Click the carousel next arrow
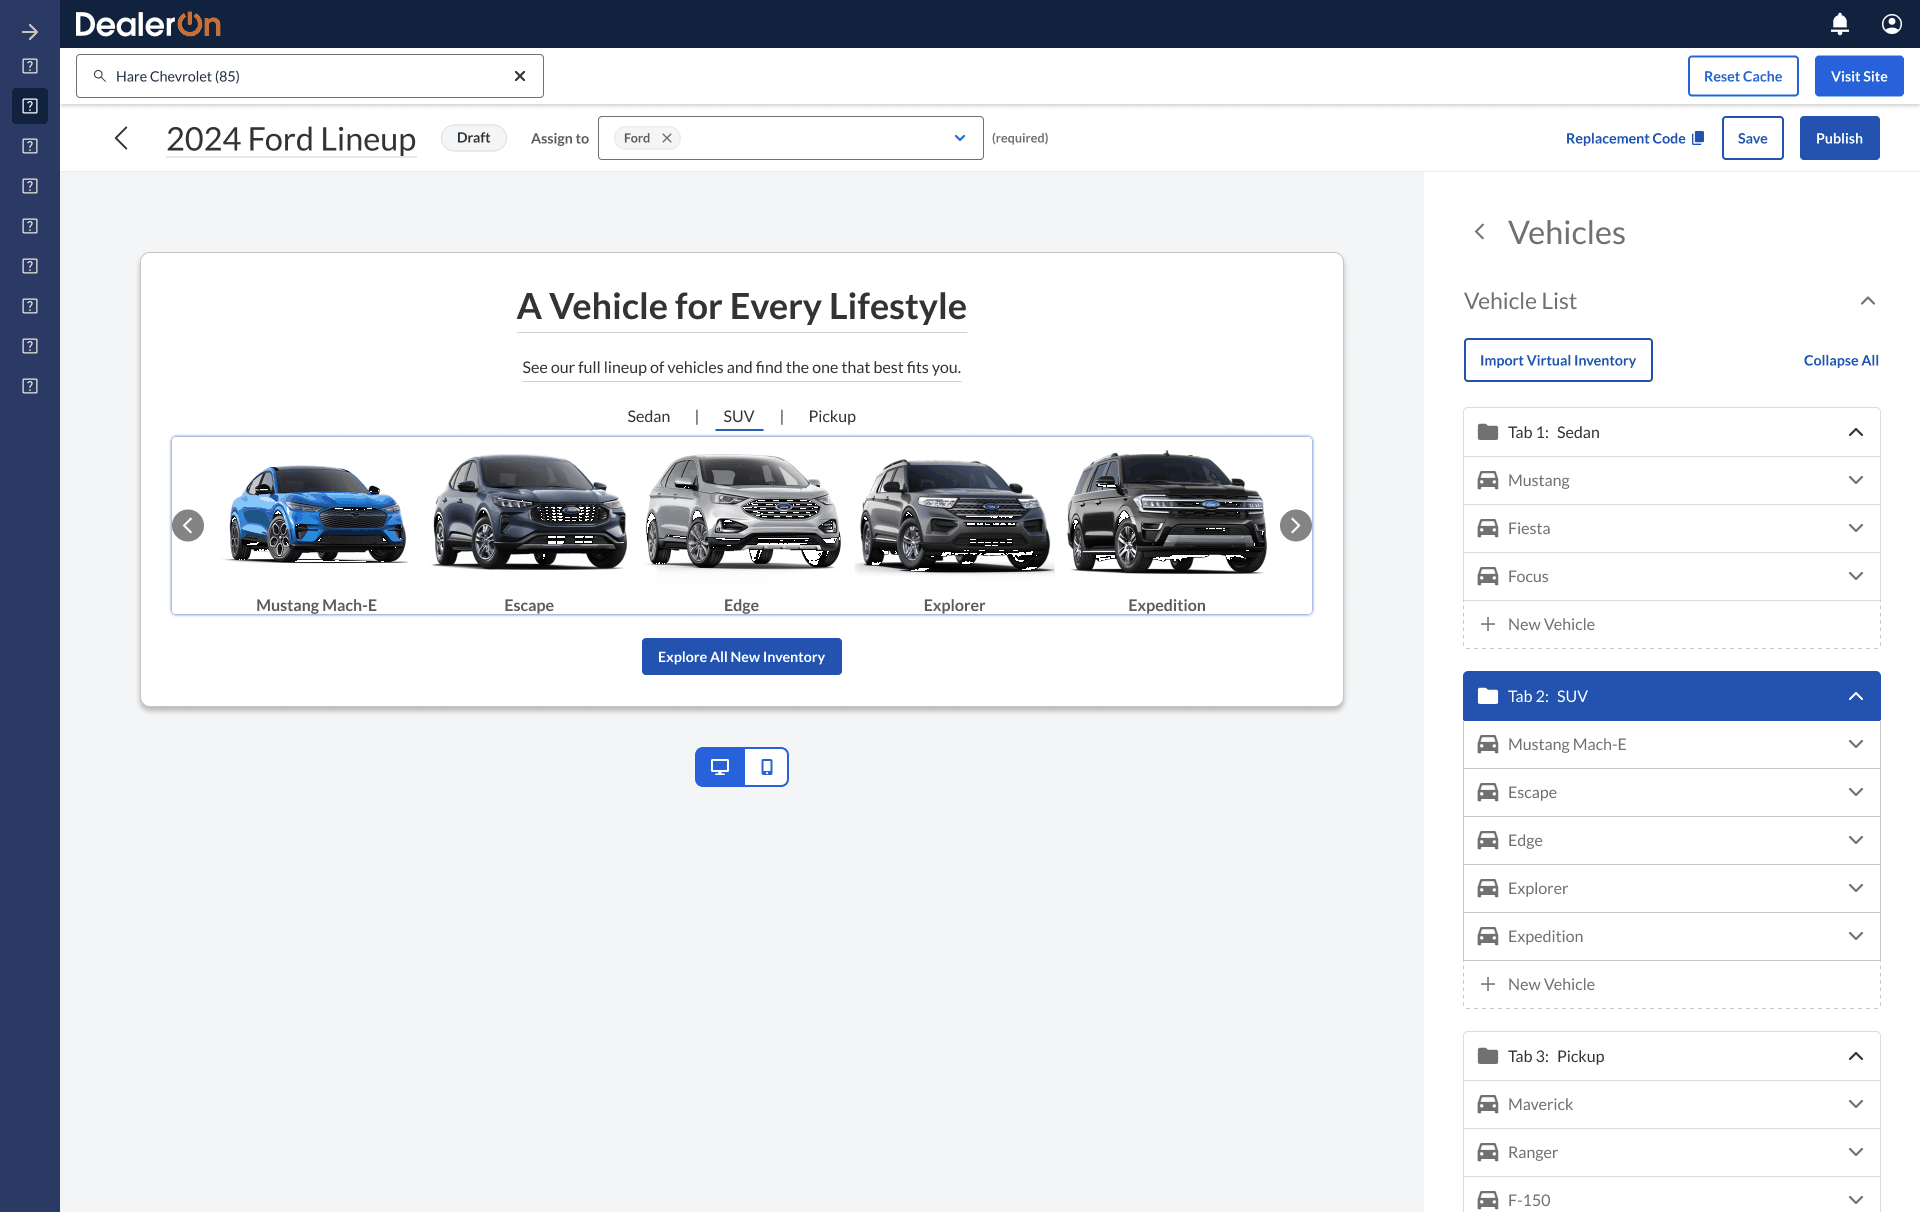 [1296, 525]
